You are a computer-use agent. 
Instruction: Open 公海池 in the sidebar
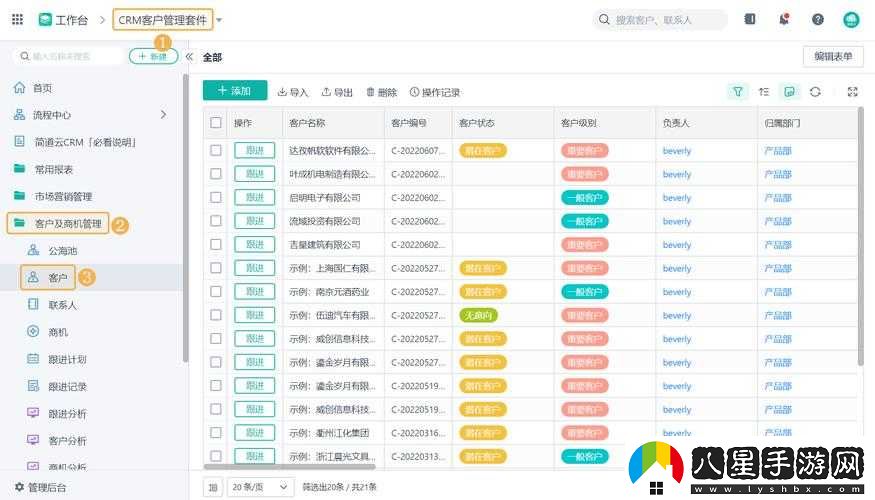coord(62,250)
